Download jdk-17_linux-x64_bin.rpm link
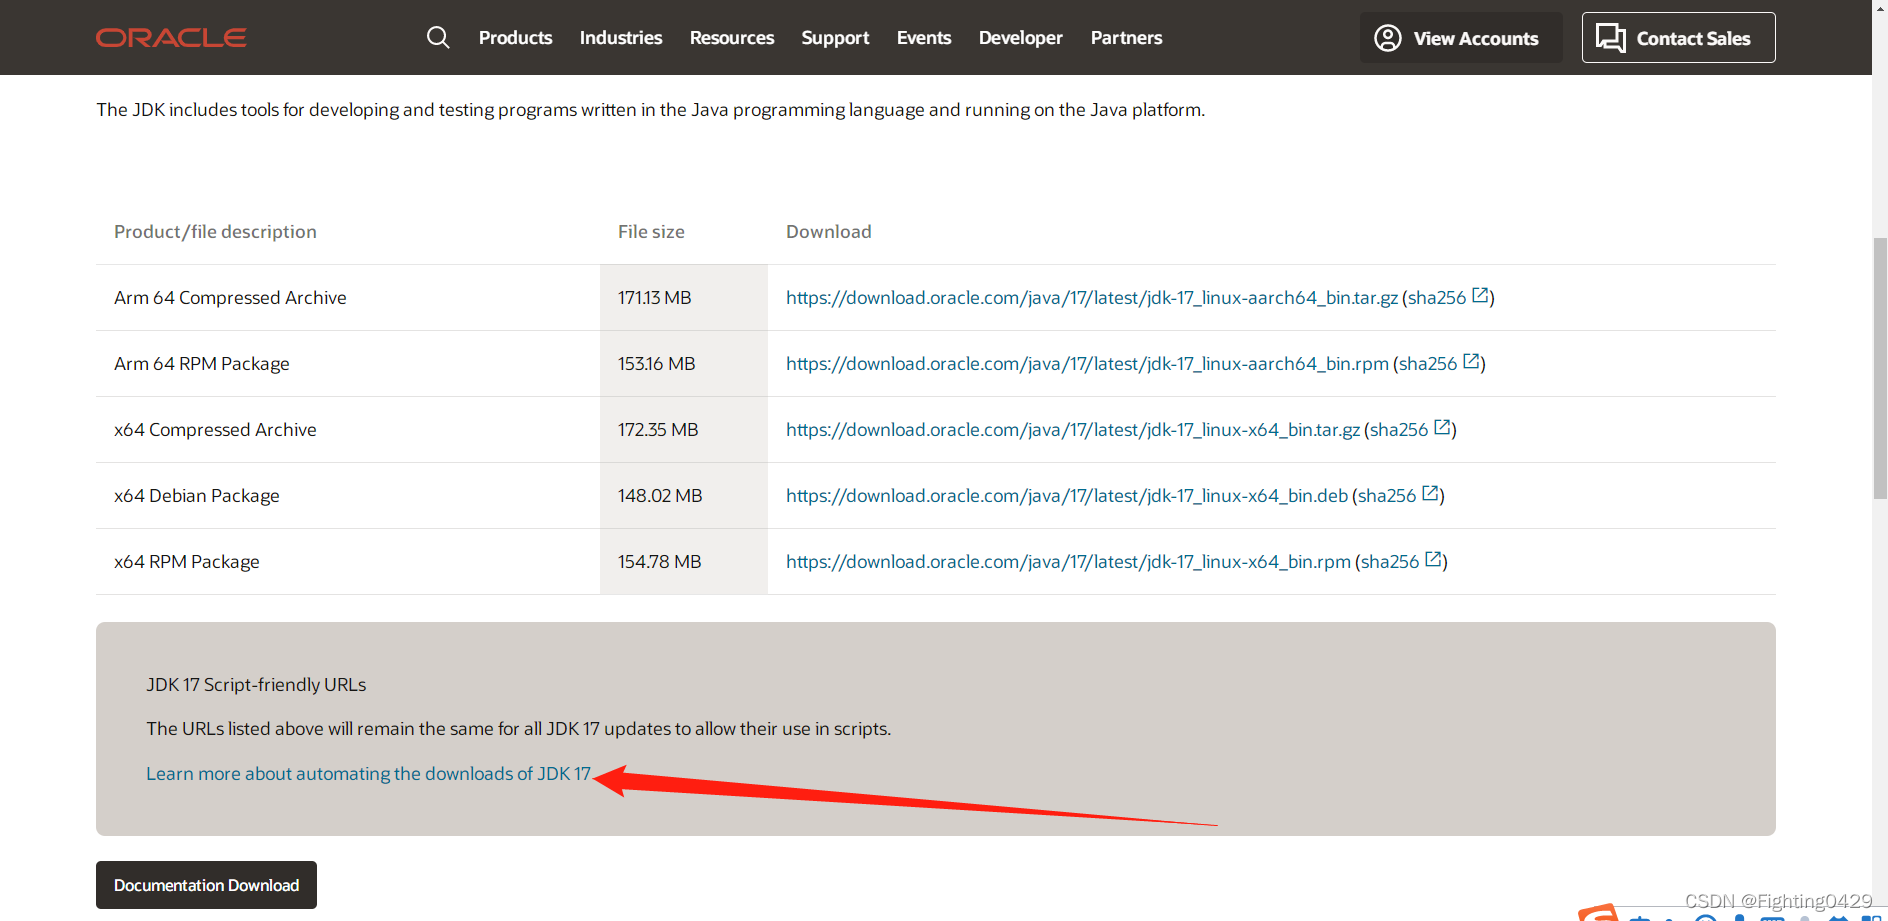 click(1068, 562)
